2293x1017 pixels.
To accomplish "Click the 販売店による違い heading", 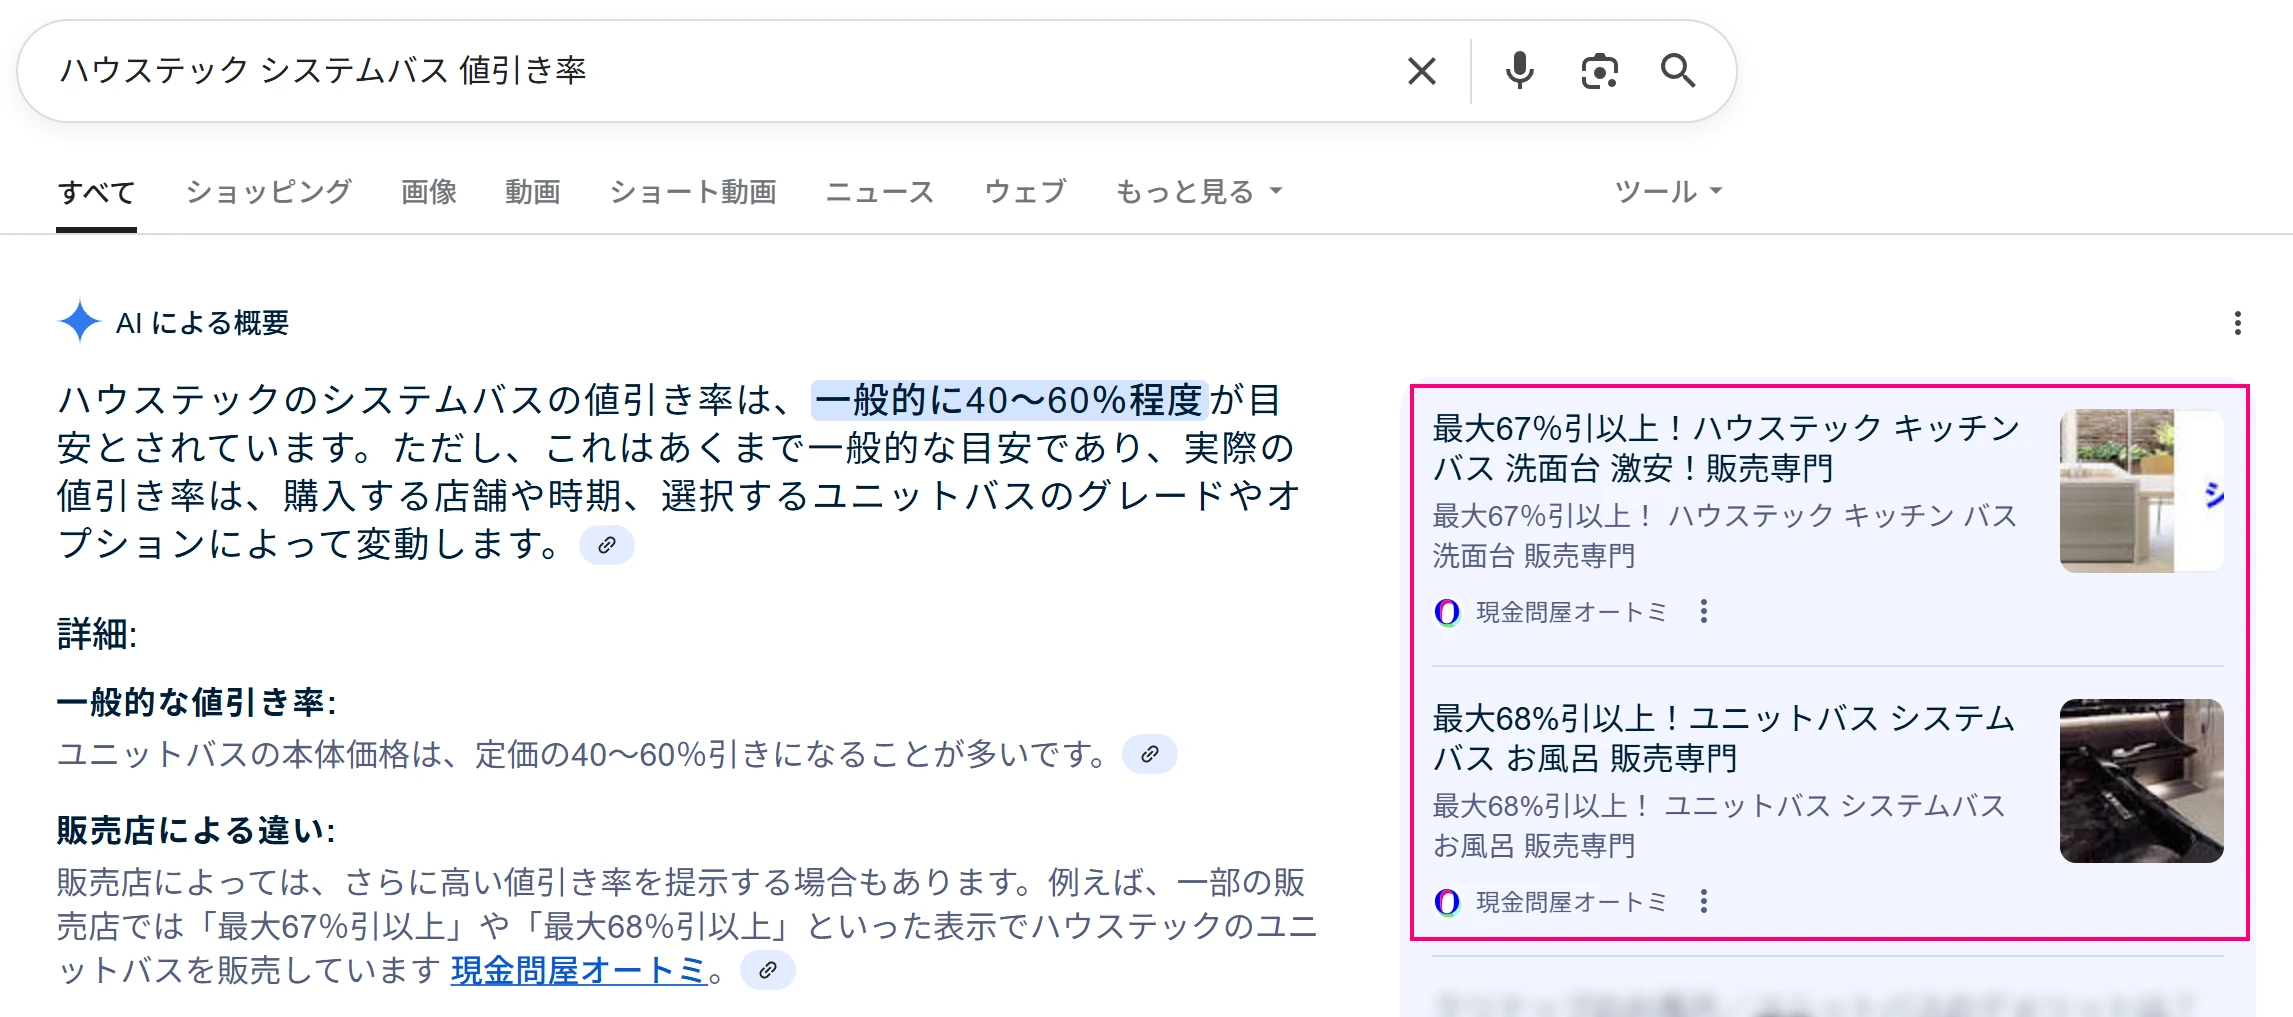I will (196, 830).
